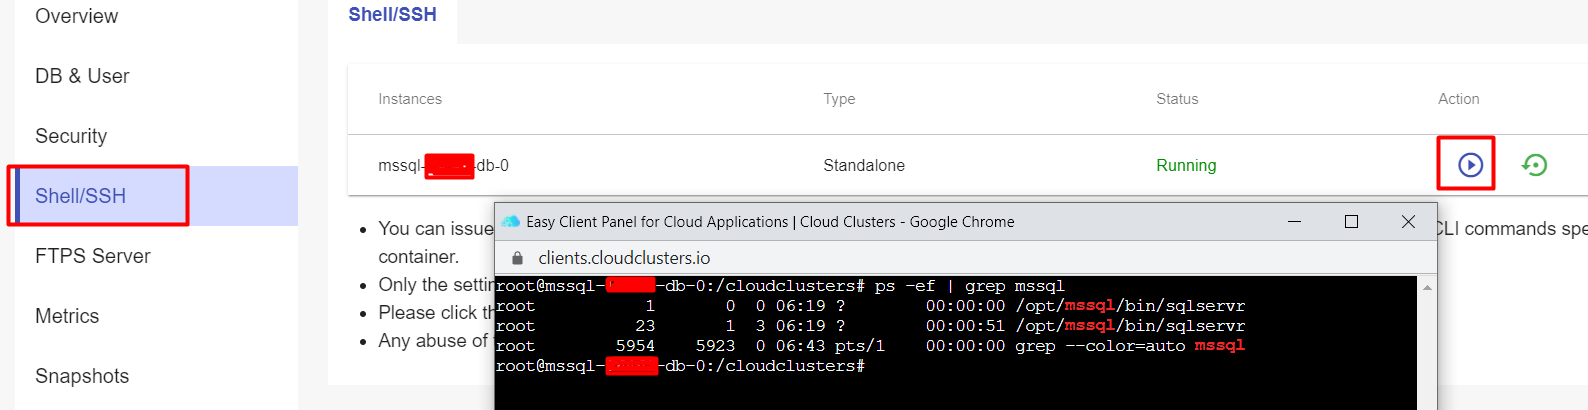Screen dimensions: 1588x410
Task: Open the FTPS Server page
Action: point(92,256)
